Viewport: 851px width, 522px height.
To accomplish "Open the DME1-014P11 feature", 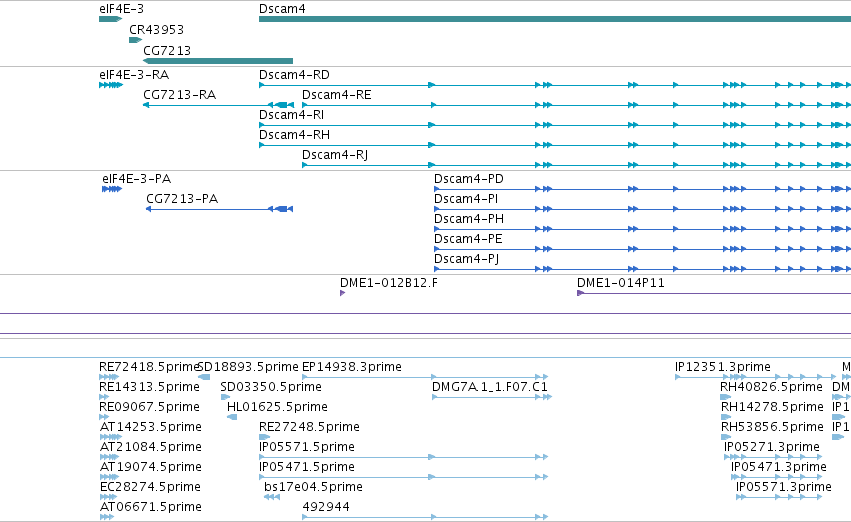I will pyautogui.click(x=620, y=283).
